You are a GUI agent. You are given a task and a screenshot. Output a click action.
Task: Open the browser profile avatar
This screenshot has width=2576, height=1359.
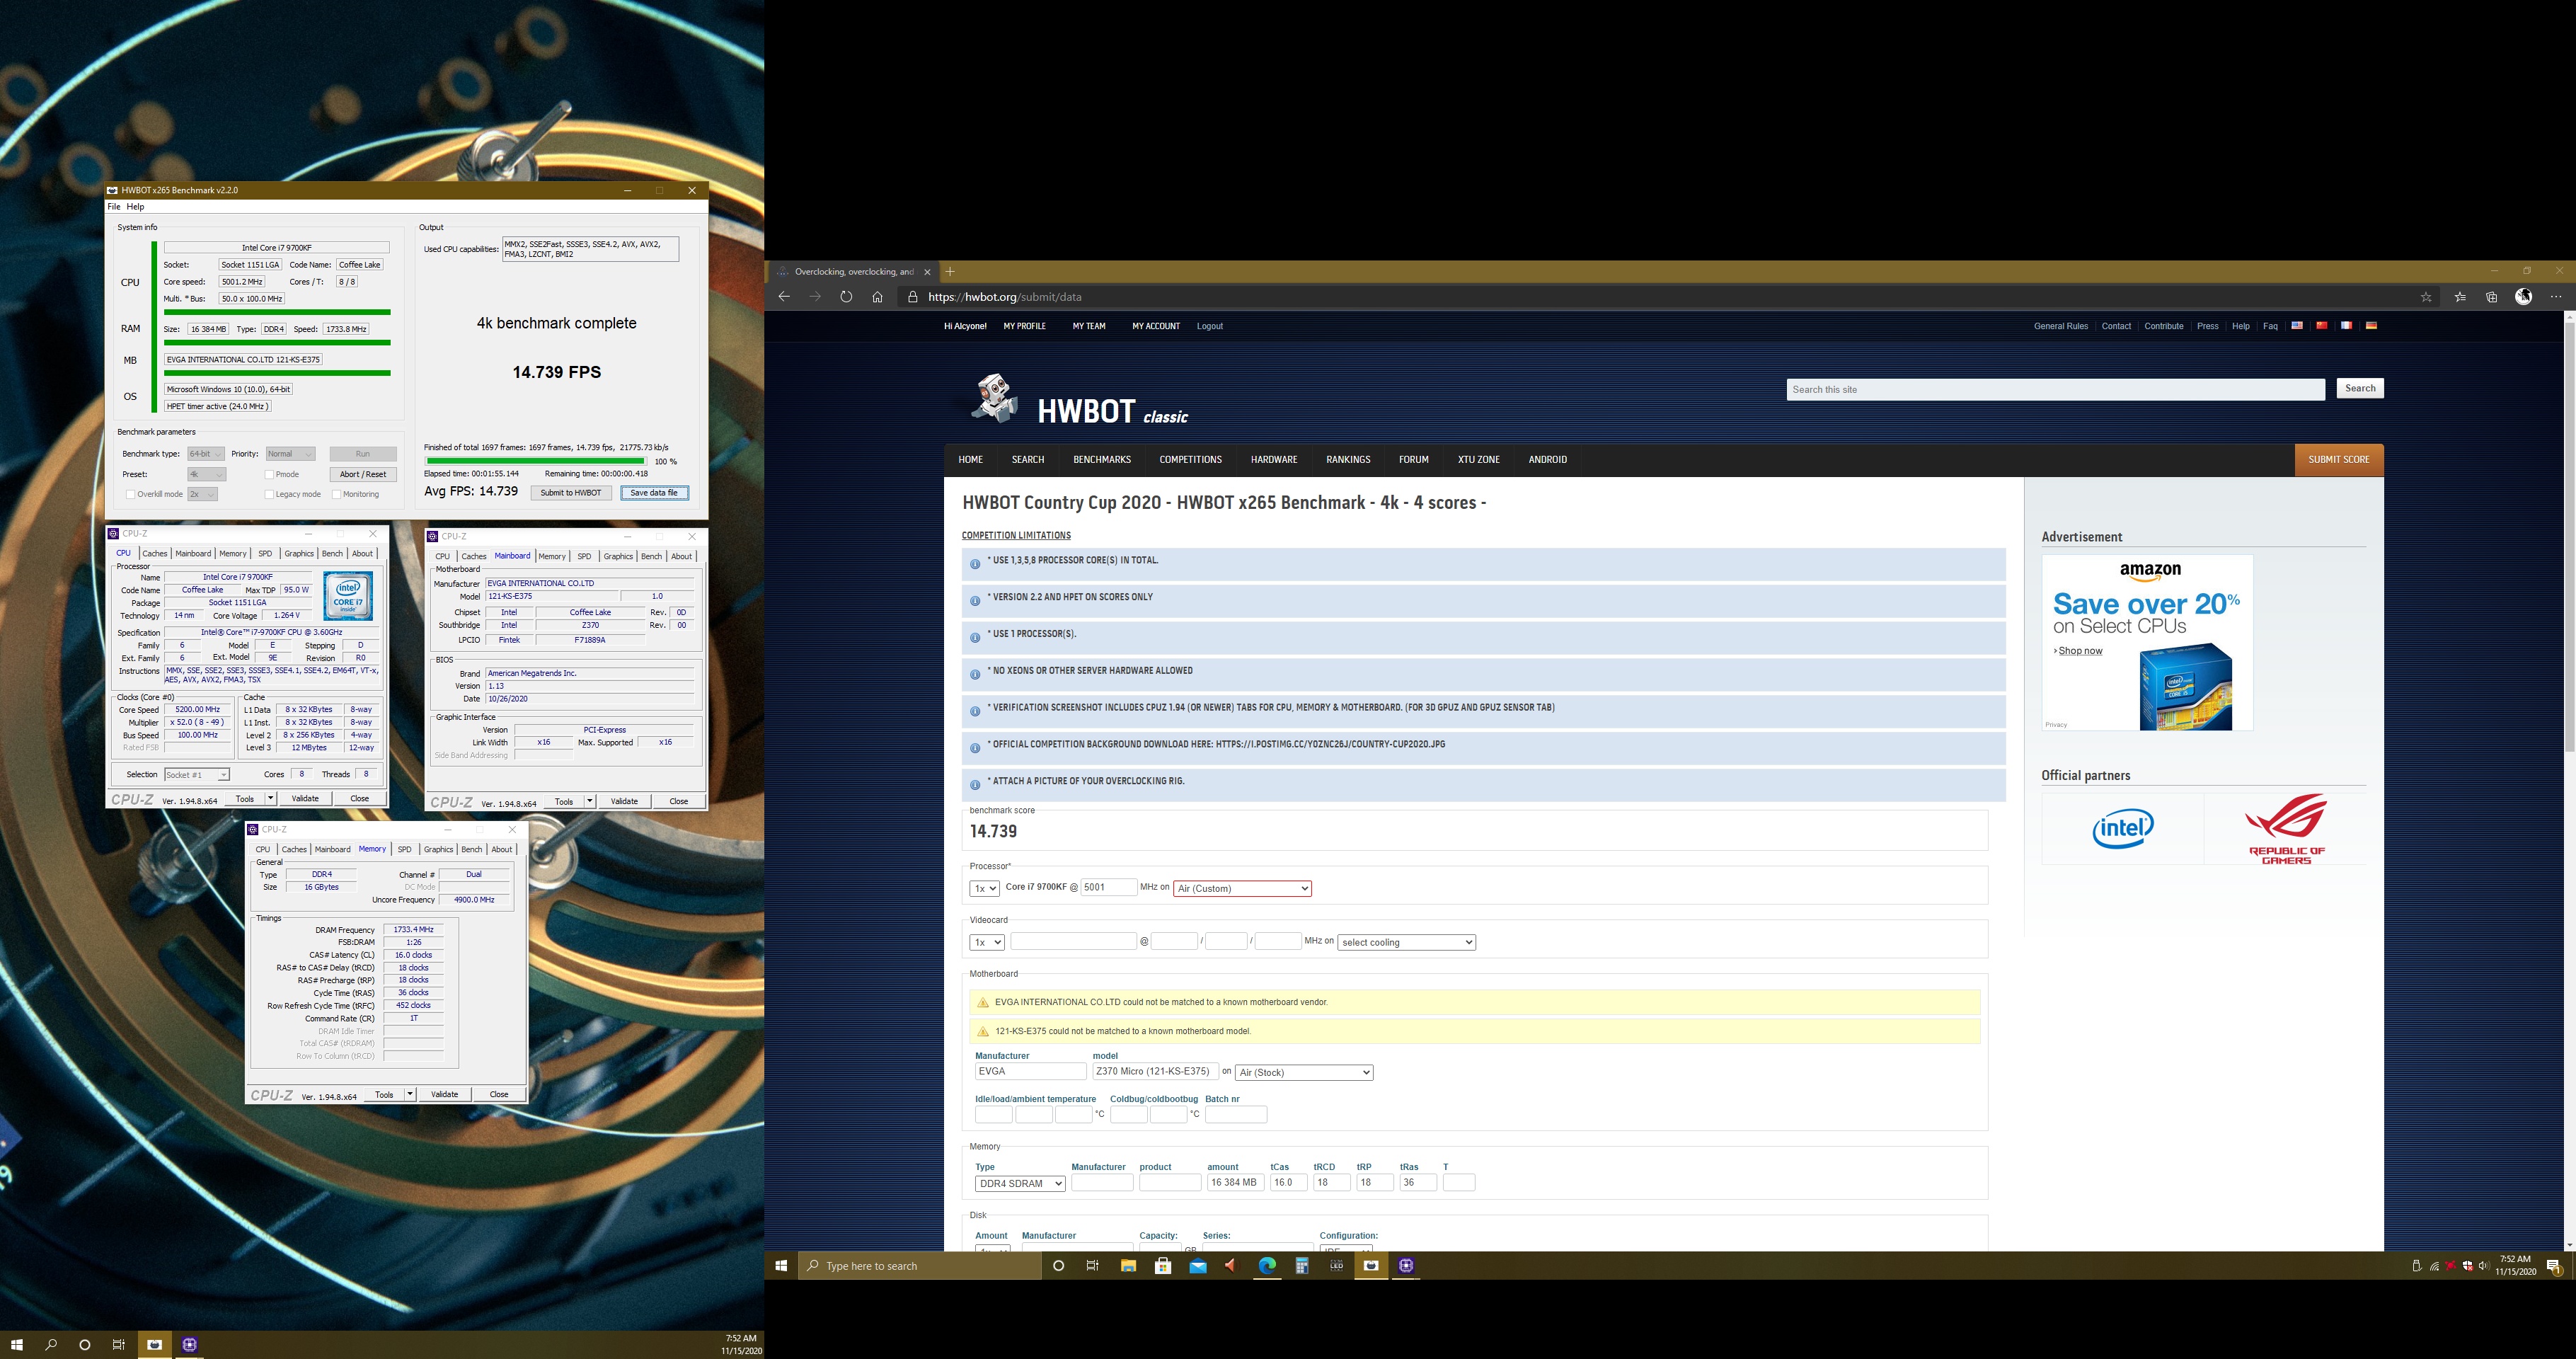pyautogui.click(x=2523, y=296)
